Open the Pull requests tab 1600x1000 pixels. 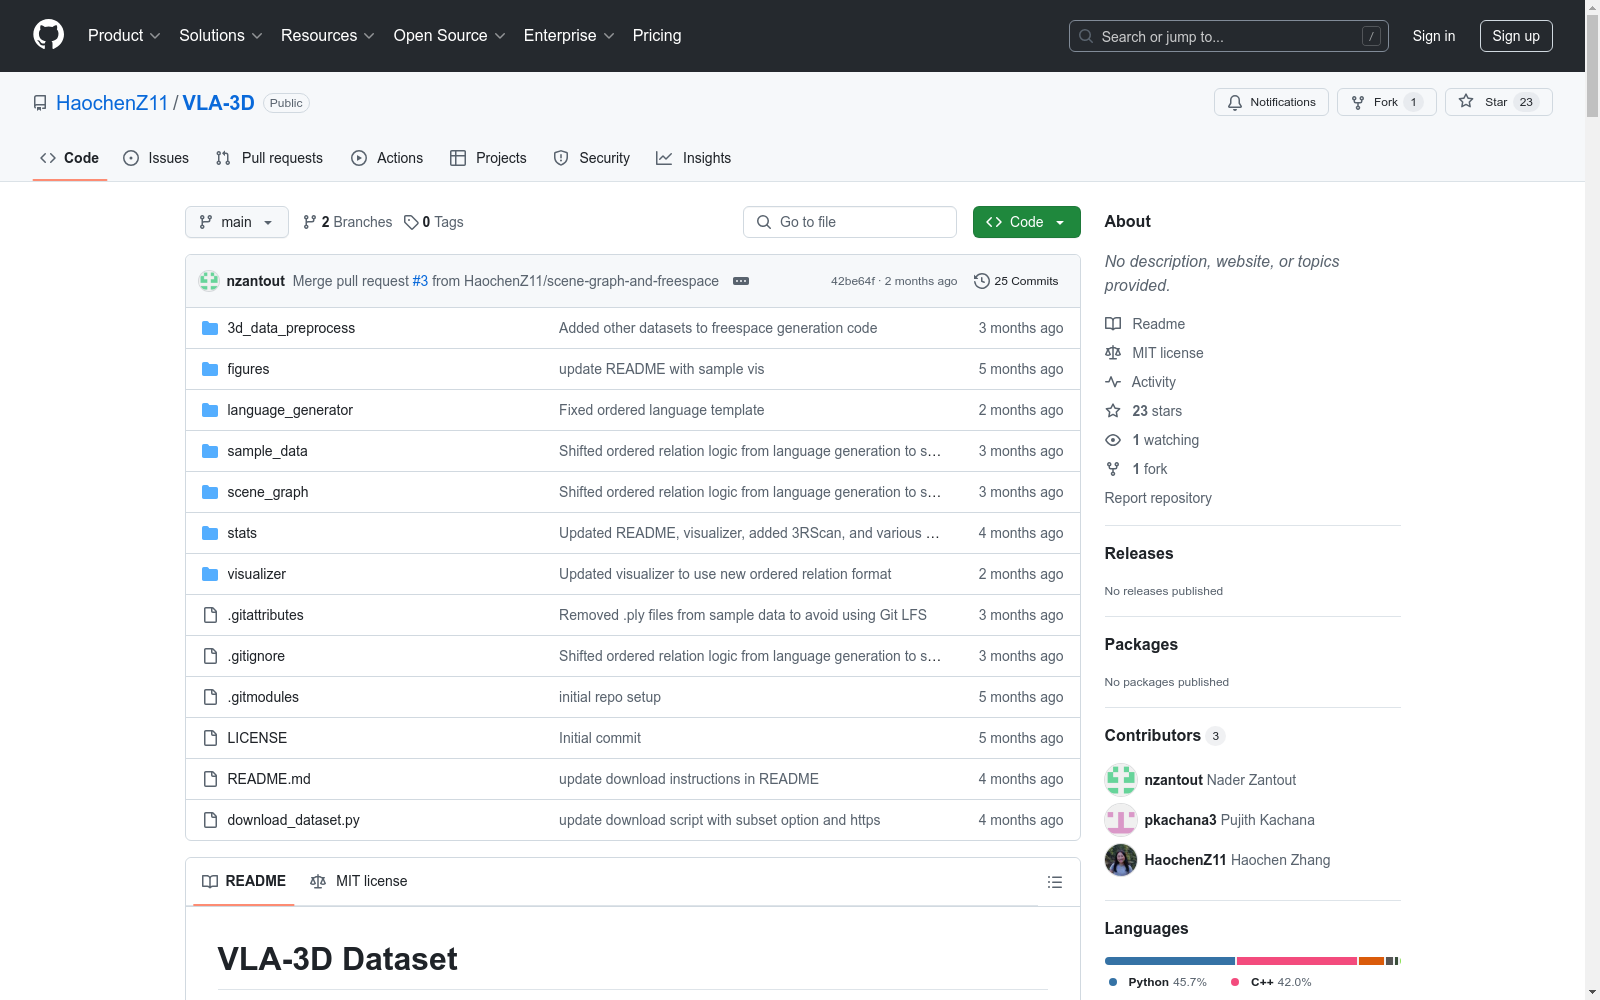[269, 158]
